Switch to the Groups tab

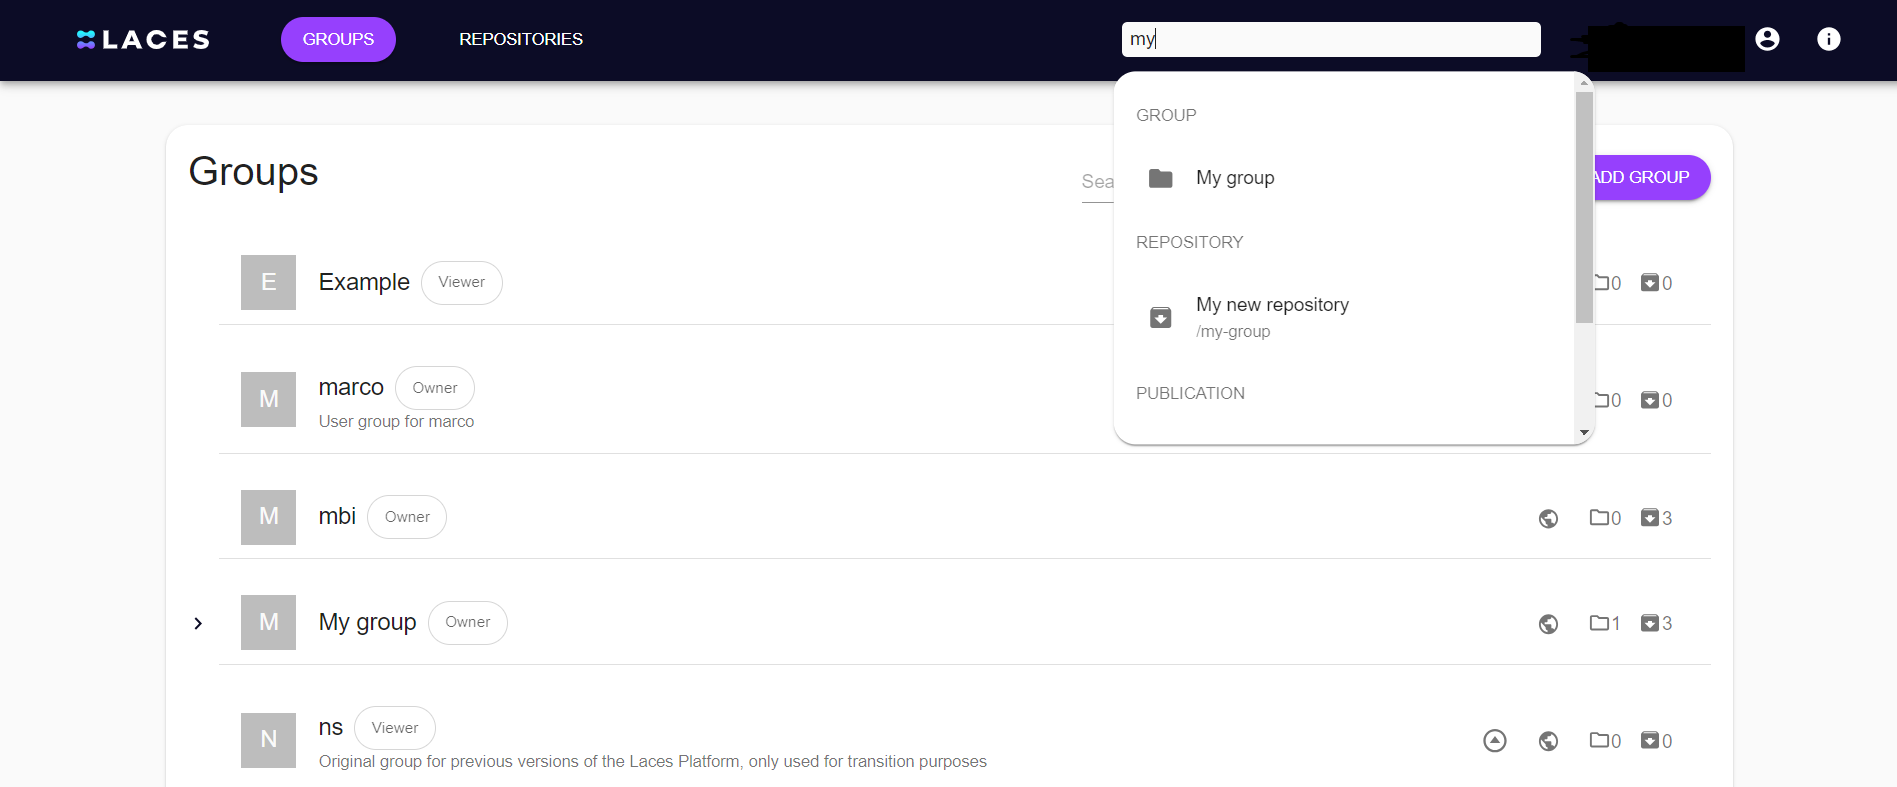338,39
